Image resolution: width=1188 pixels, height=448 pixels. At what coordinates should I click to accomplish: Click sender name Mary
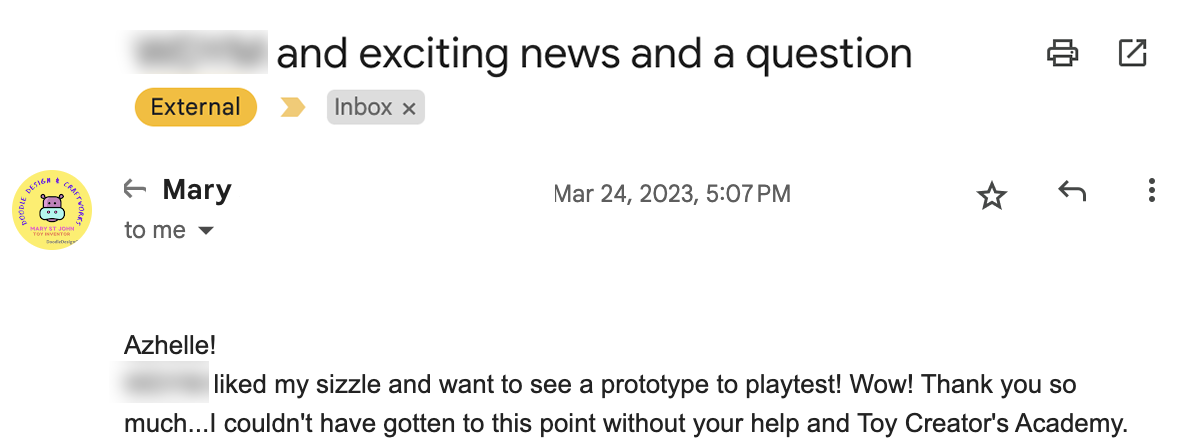(x=197, y=189)
